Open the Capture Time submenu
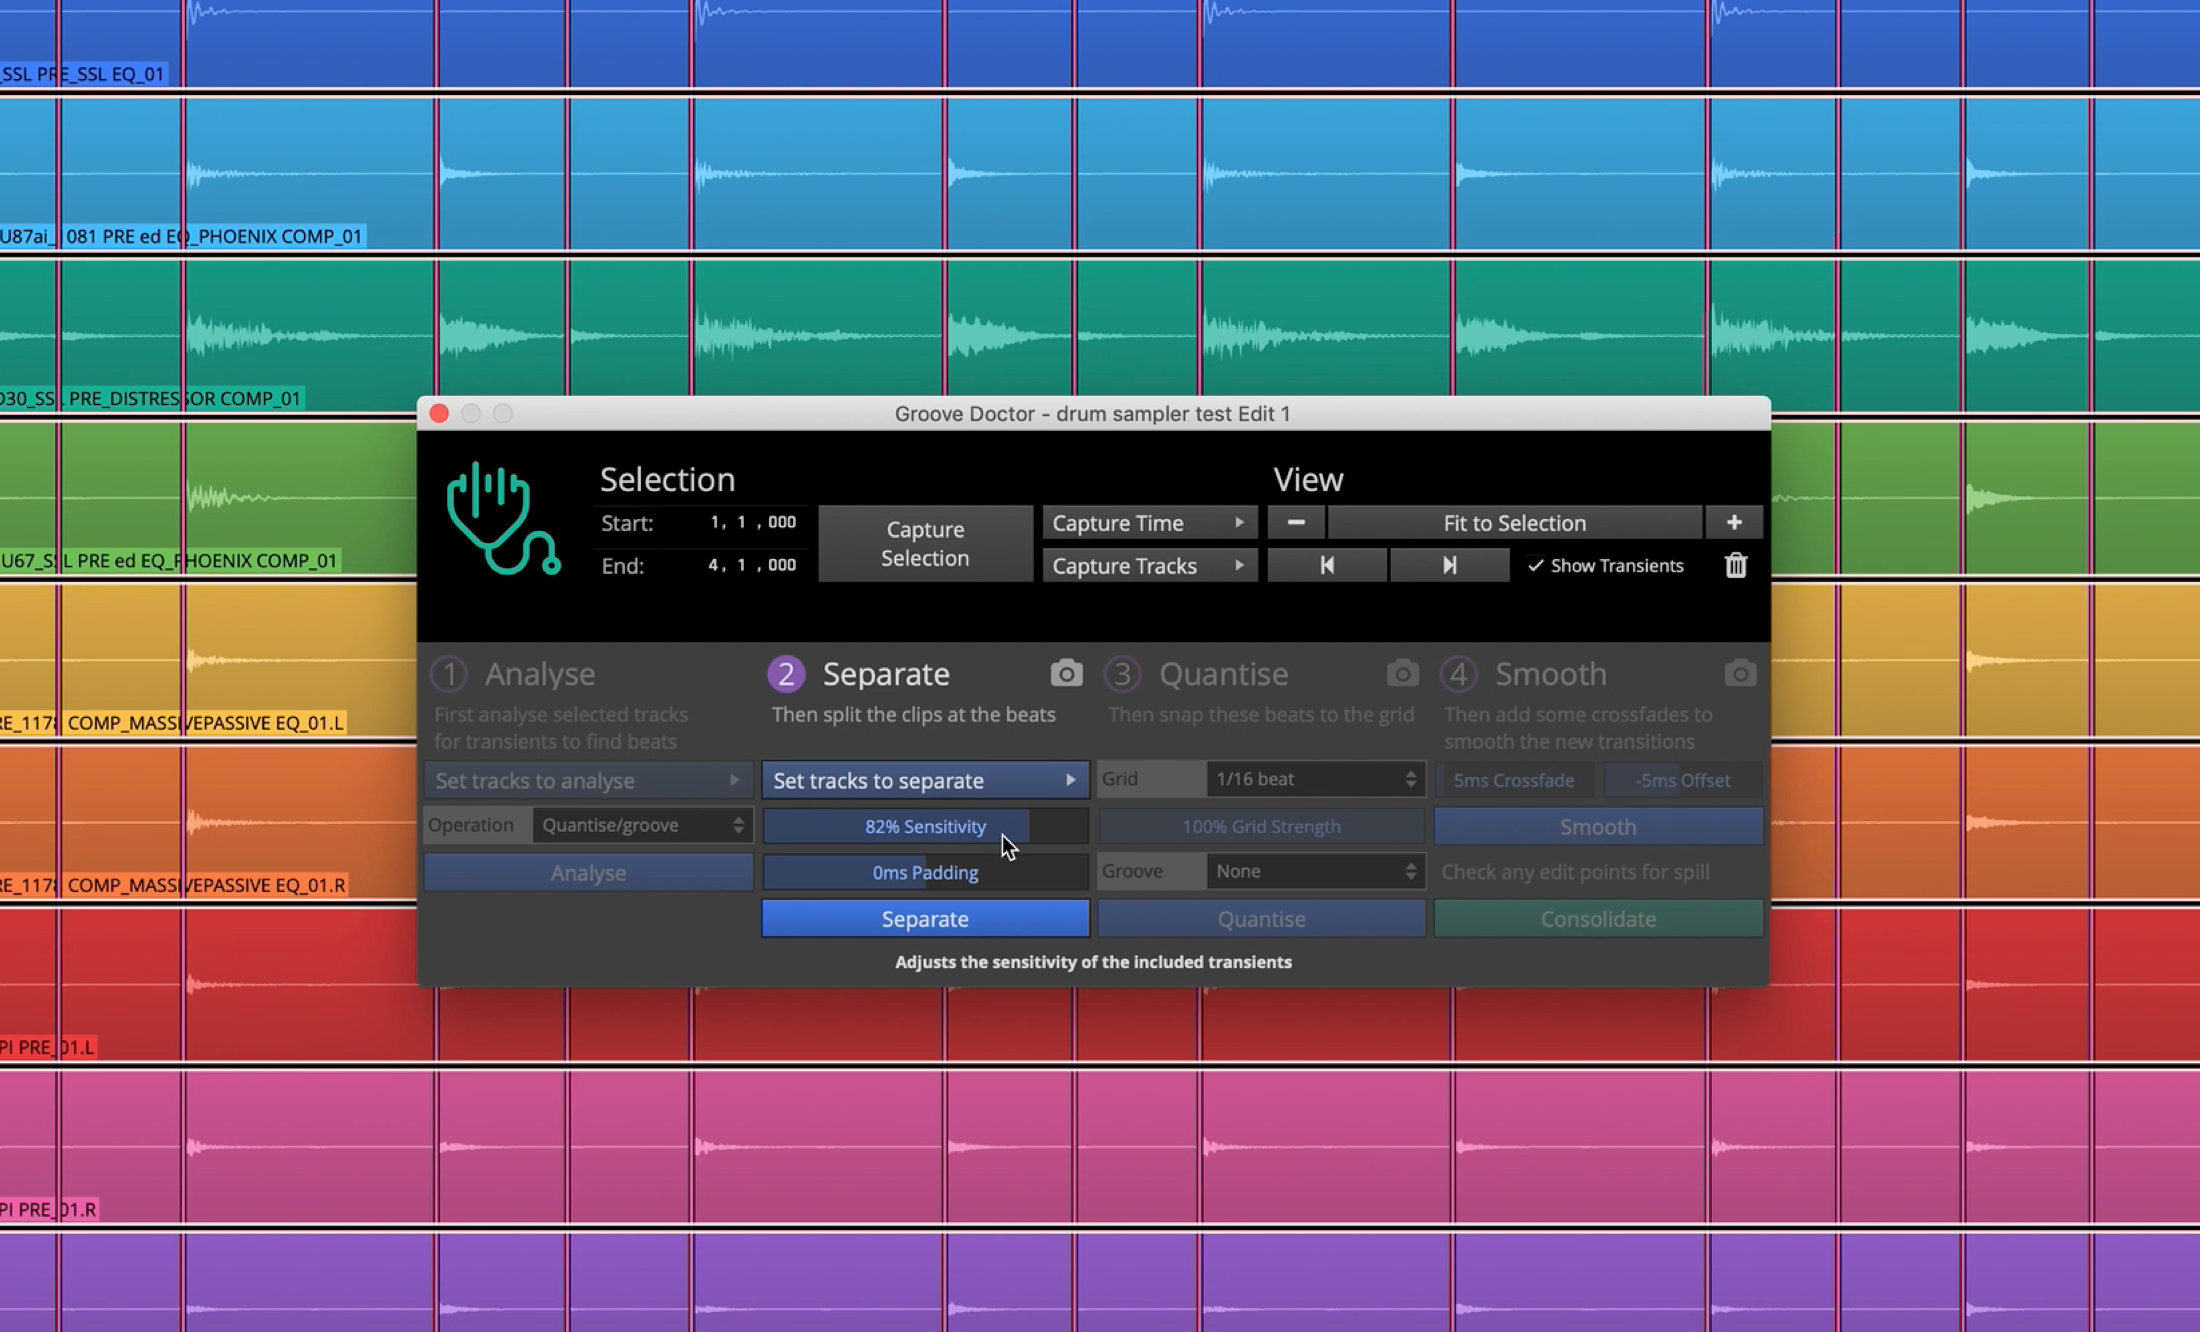2200x1332 pixels. [x=1149, y=523]
